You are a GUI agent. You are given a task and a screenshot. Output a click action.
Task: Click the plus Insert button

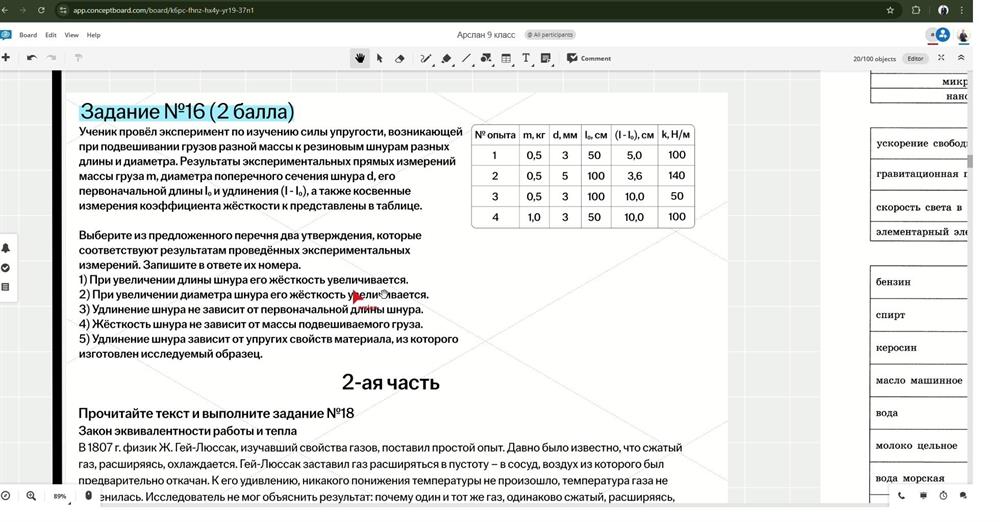[6, 57]
